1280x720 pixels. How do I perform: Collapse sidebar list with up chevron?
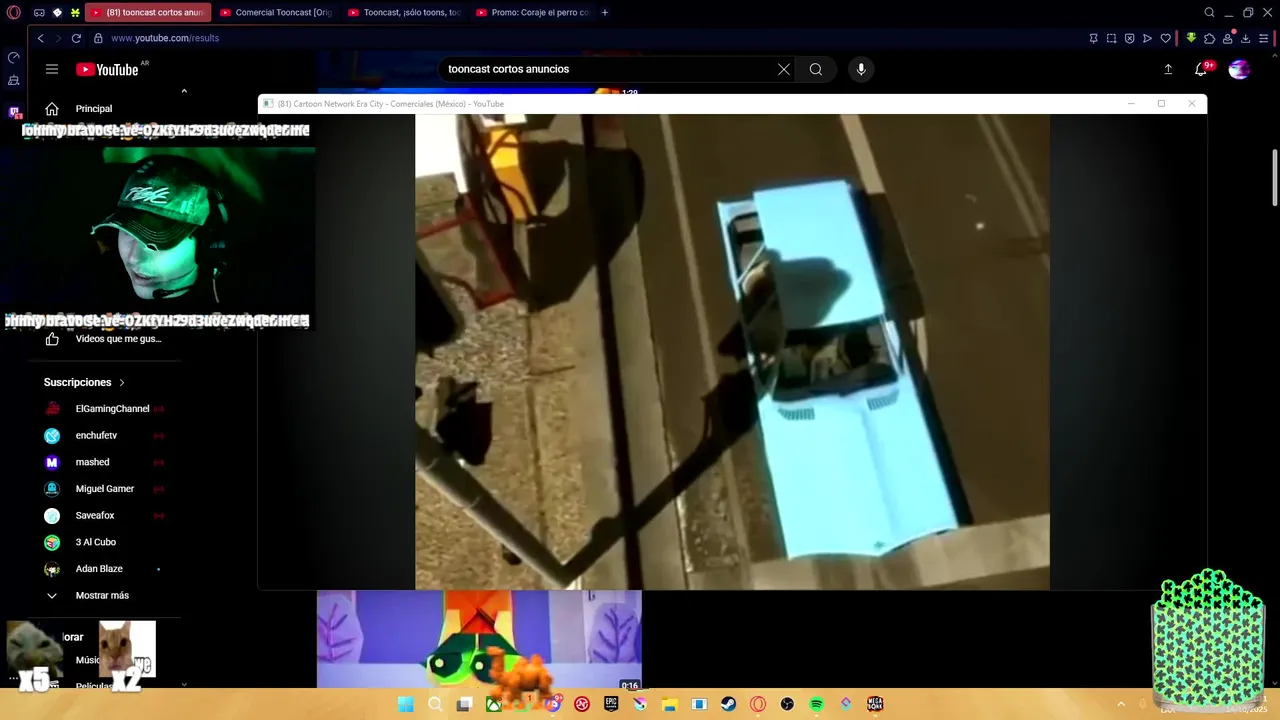184,91
